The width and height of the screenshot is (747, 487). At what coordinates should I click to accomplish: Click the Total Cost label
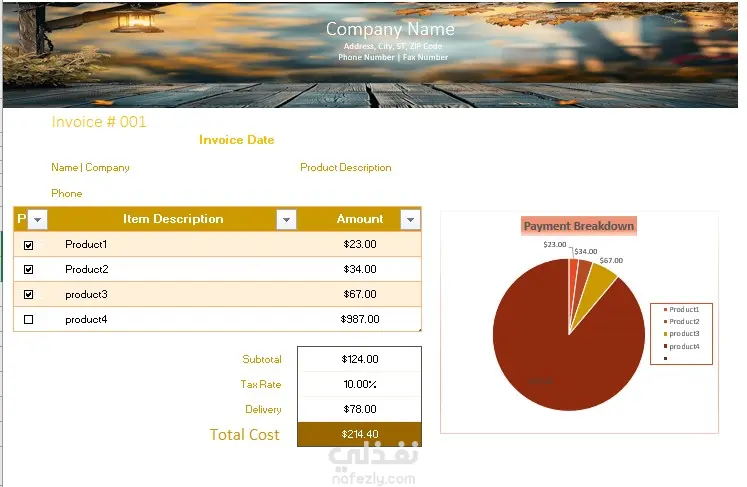click(244, 435)
